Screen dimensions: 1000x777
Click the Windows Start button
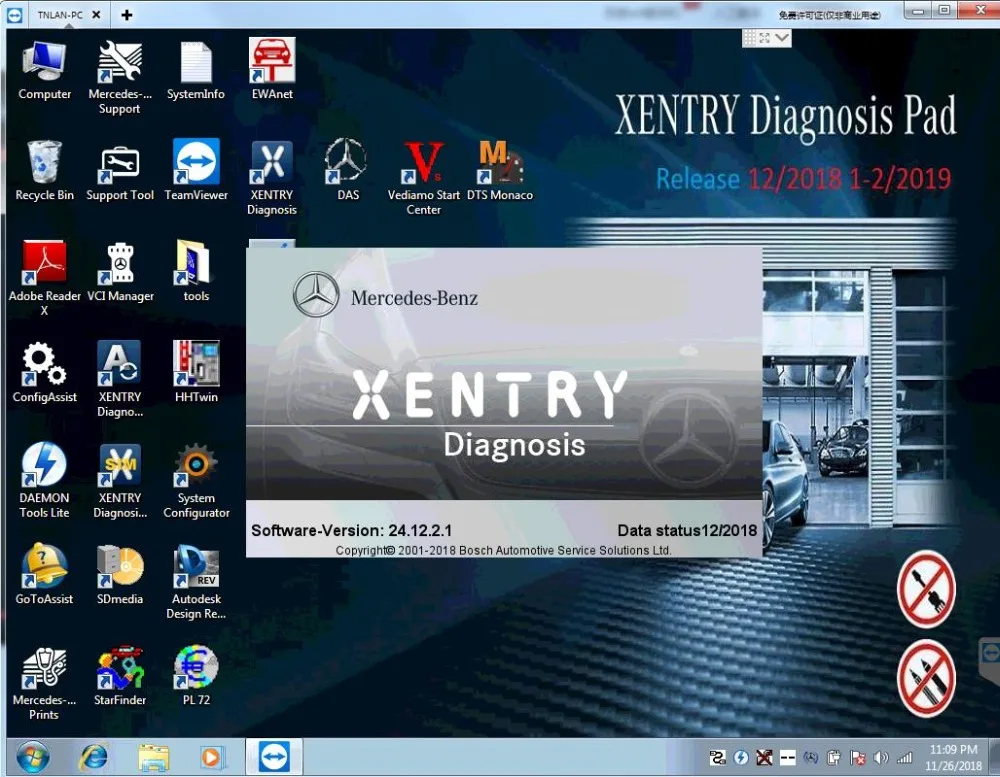(x=33, y=757)
